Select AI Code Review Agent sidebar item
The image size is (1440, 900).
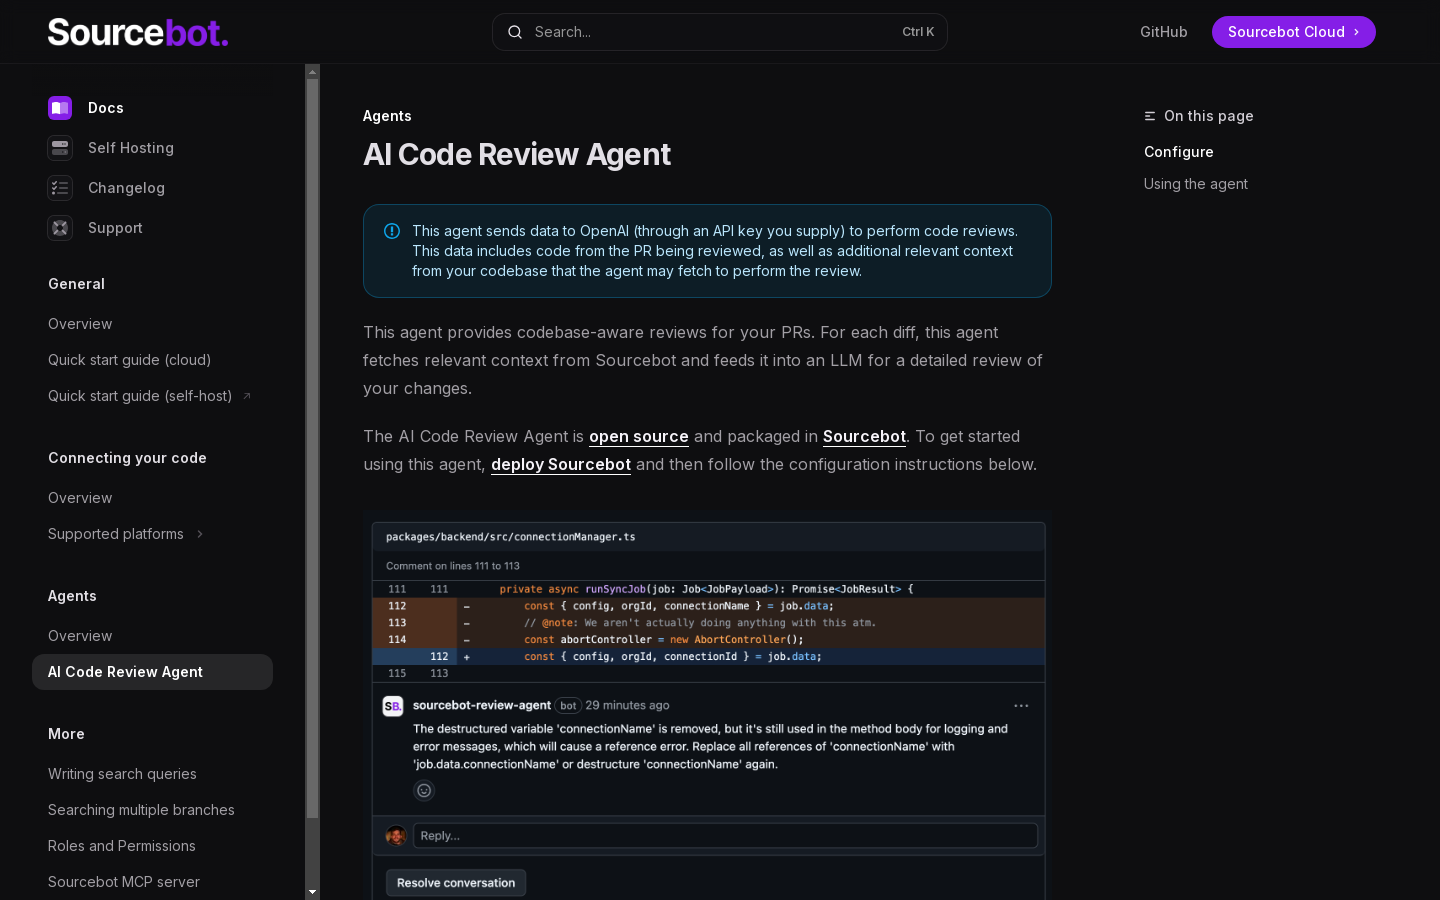coord(152,672)
